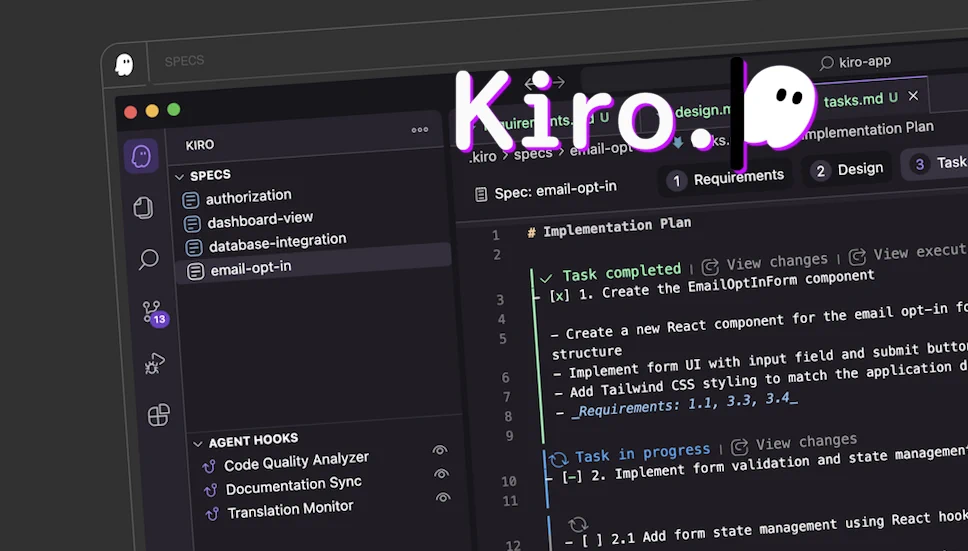Viewport: 968px width, 551px height.
Task: Toggle visibility of Translation Monitor hook
Action: (443, 497)
